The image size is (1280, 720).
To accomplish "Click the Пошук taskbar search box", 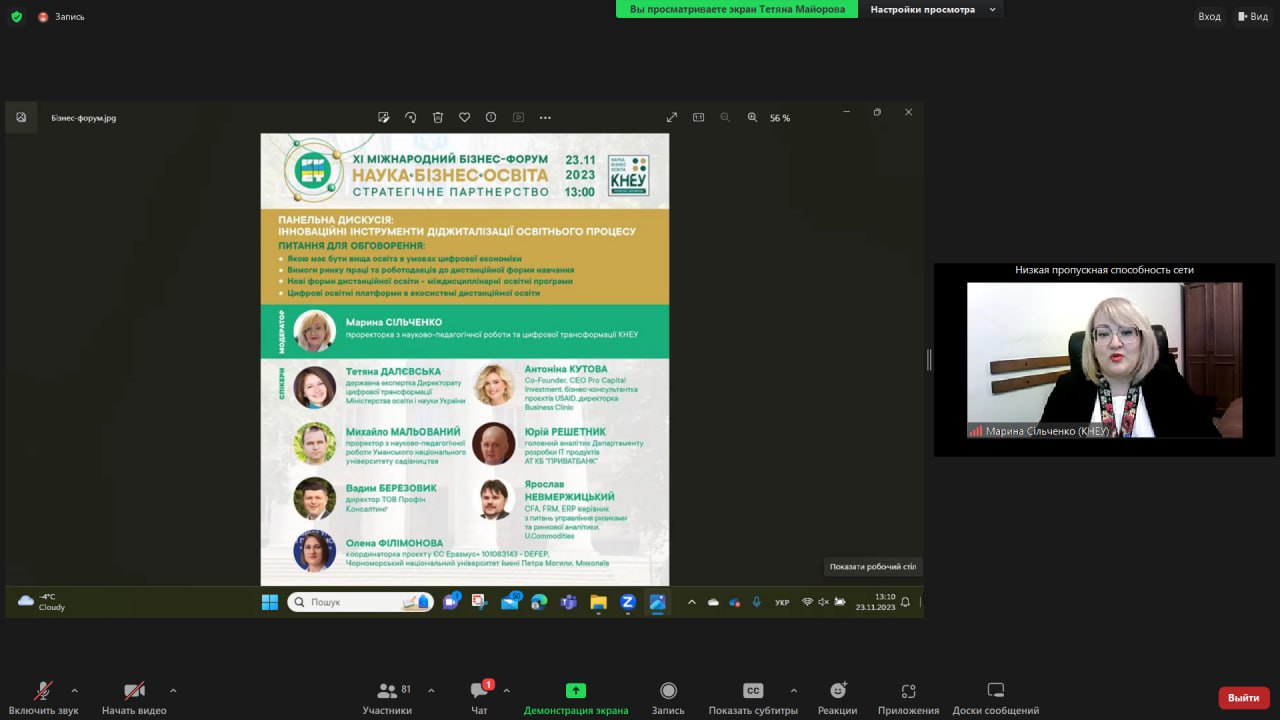I will [x=361, y=602].
